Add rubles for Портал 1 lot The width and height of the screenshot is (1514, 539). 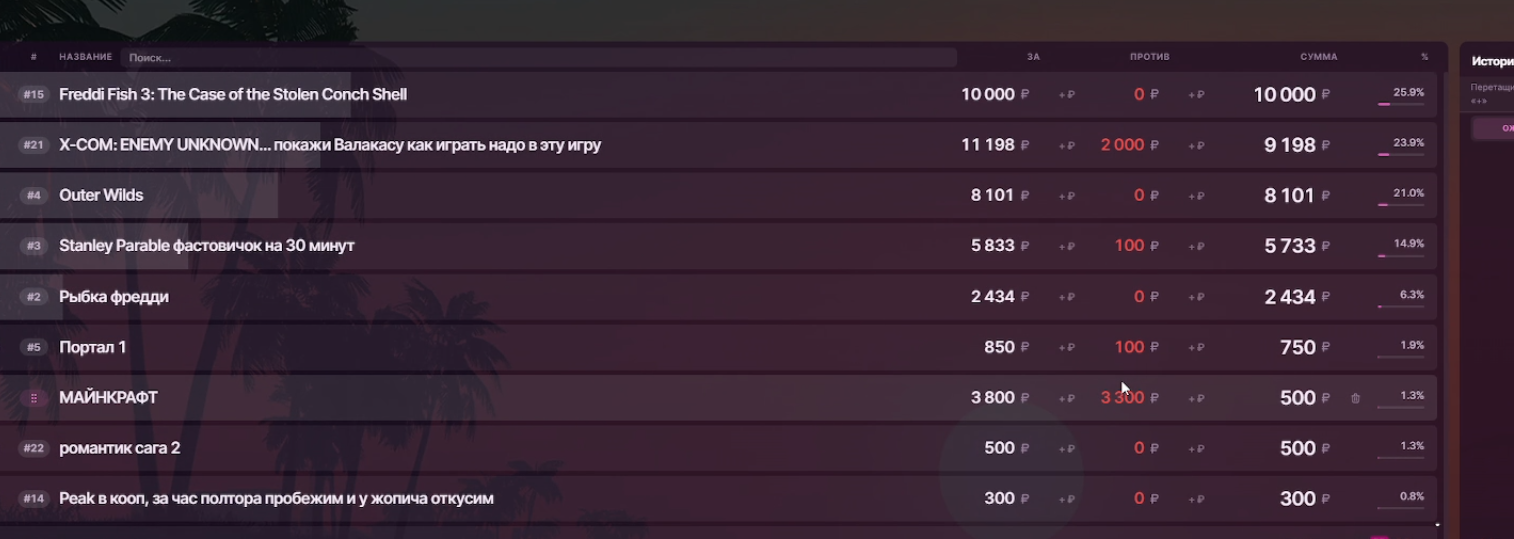(x=1066, y=348)
